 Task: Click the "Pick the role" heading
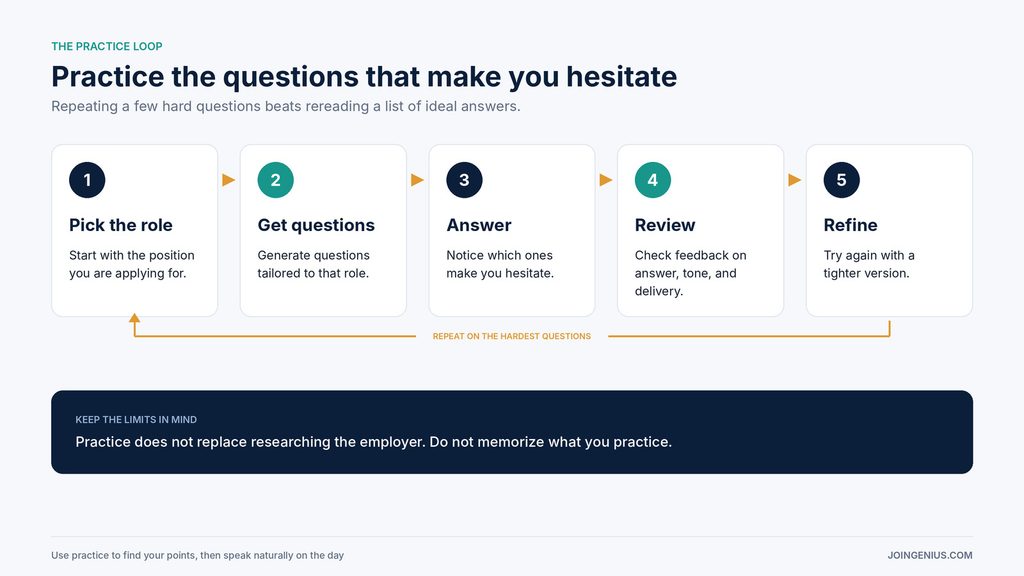[121, 225]
